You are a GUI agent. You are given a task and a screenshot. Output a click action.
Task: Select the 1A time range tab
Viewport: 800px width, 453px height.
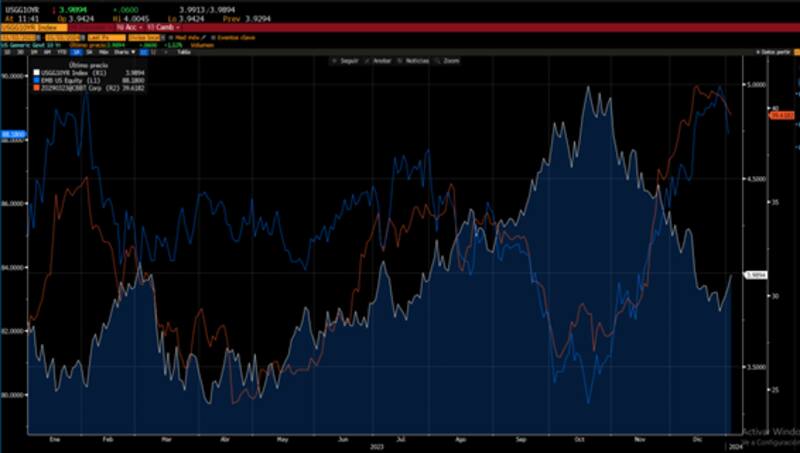click(75, 51)
